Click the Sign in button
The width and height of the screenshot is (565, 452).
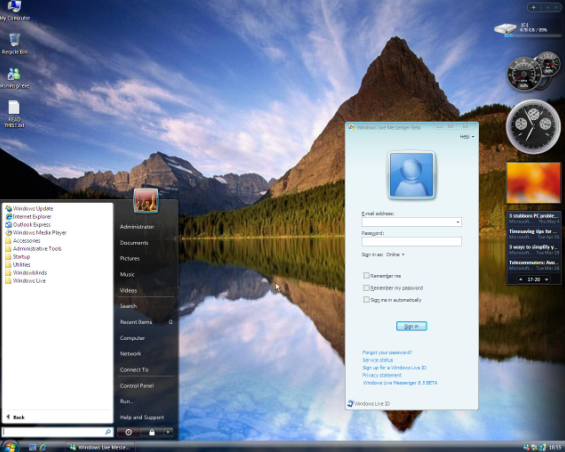(411, 326)
